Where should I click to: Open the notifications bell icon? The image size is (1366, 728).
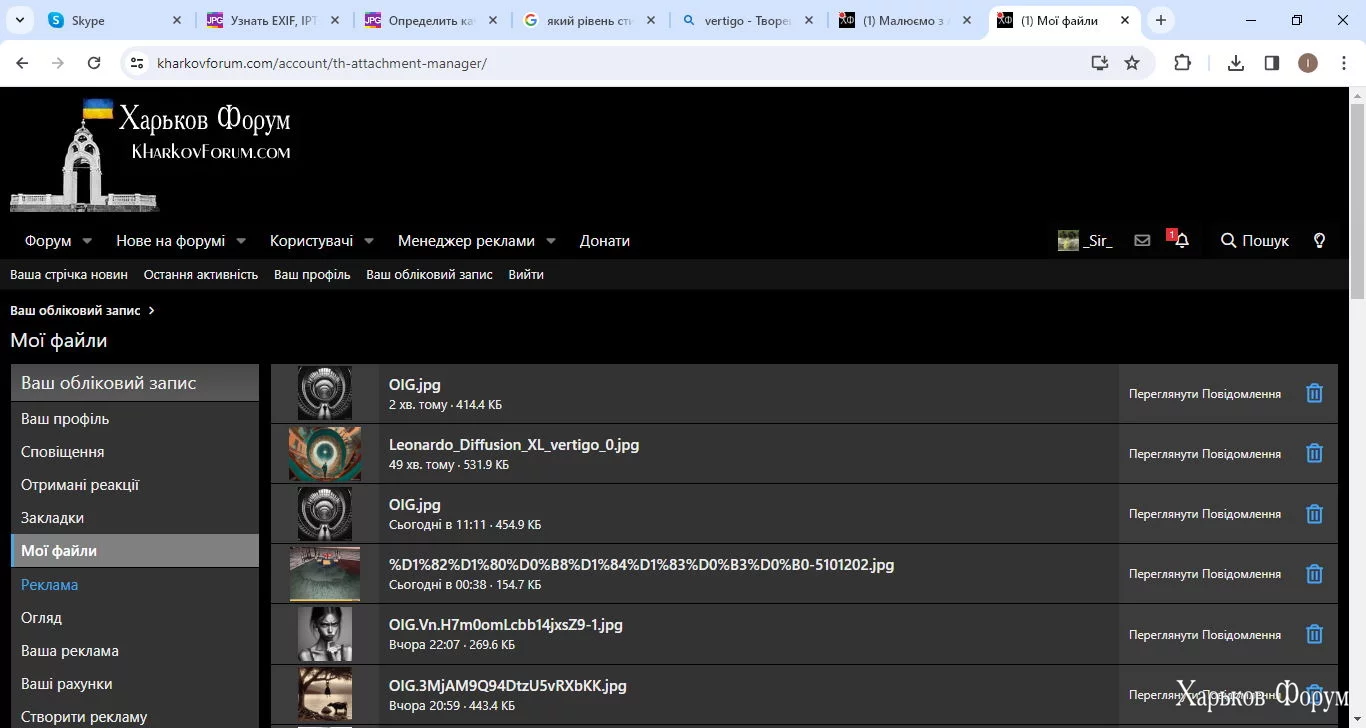pyautogui.click(x=1182, y=241)
